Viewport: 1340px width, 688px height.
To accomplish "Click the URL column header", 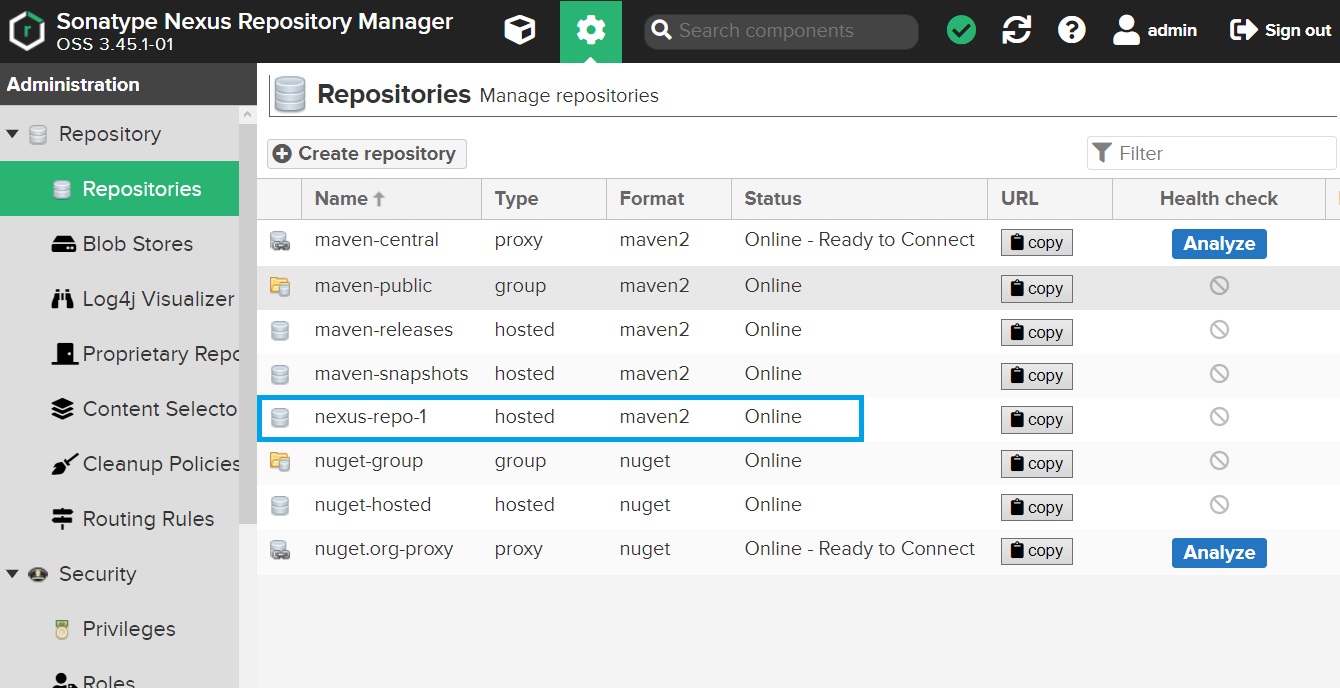I will pyautogui.click(x=1050, y=199).
